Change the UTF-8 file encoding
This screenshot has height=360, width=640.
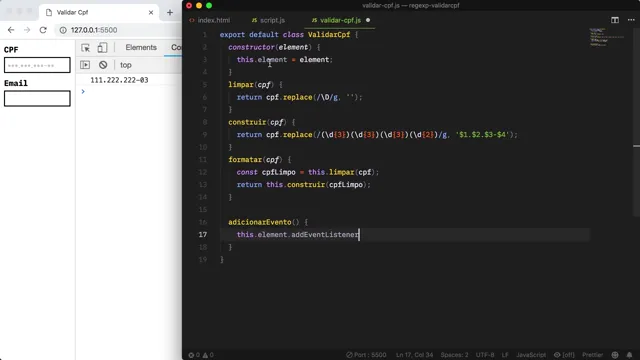click(485, 355)
